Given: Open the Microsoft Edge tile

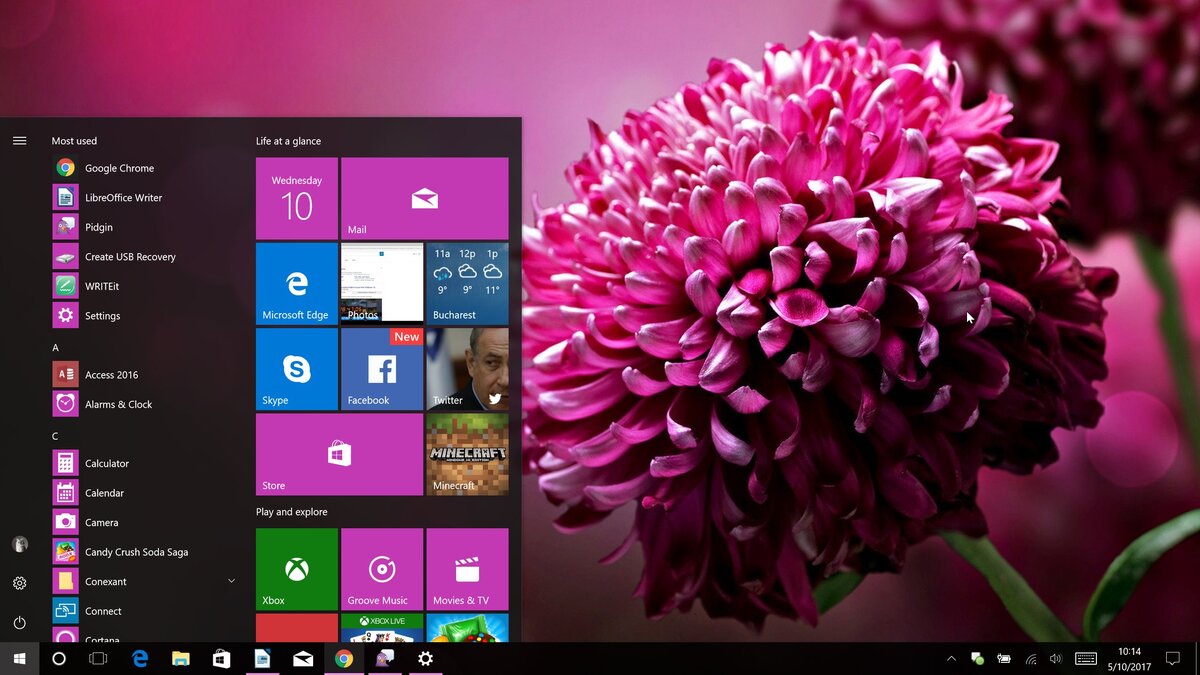Looking at the screenshot, I should click(297, 283).
